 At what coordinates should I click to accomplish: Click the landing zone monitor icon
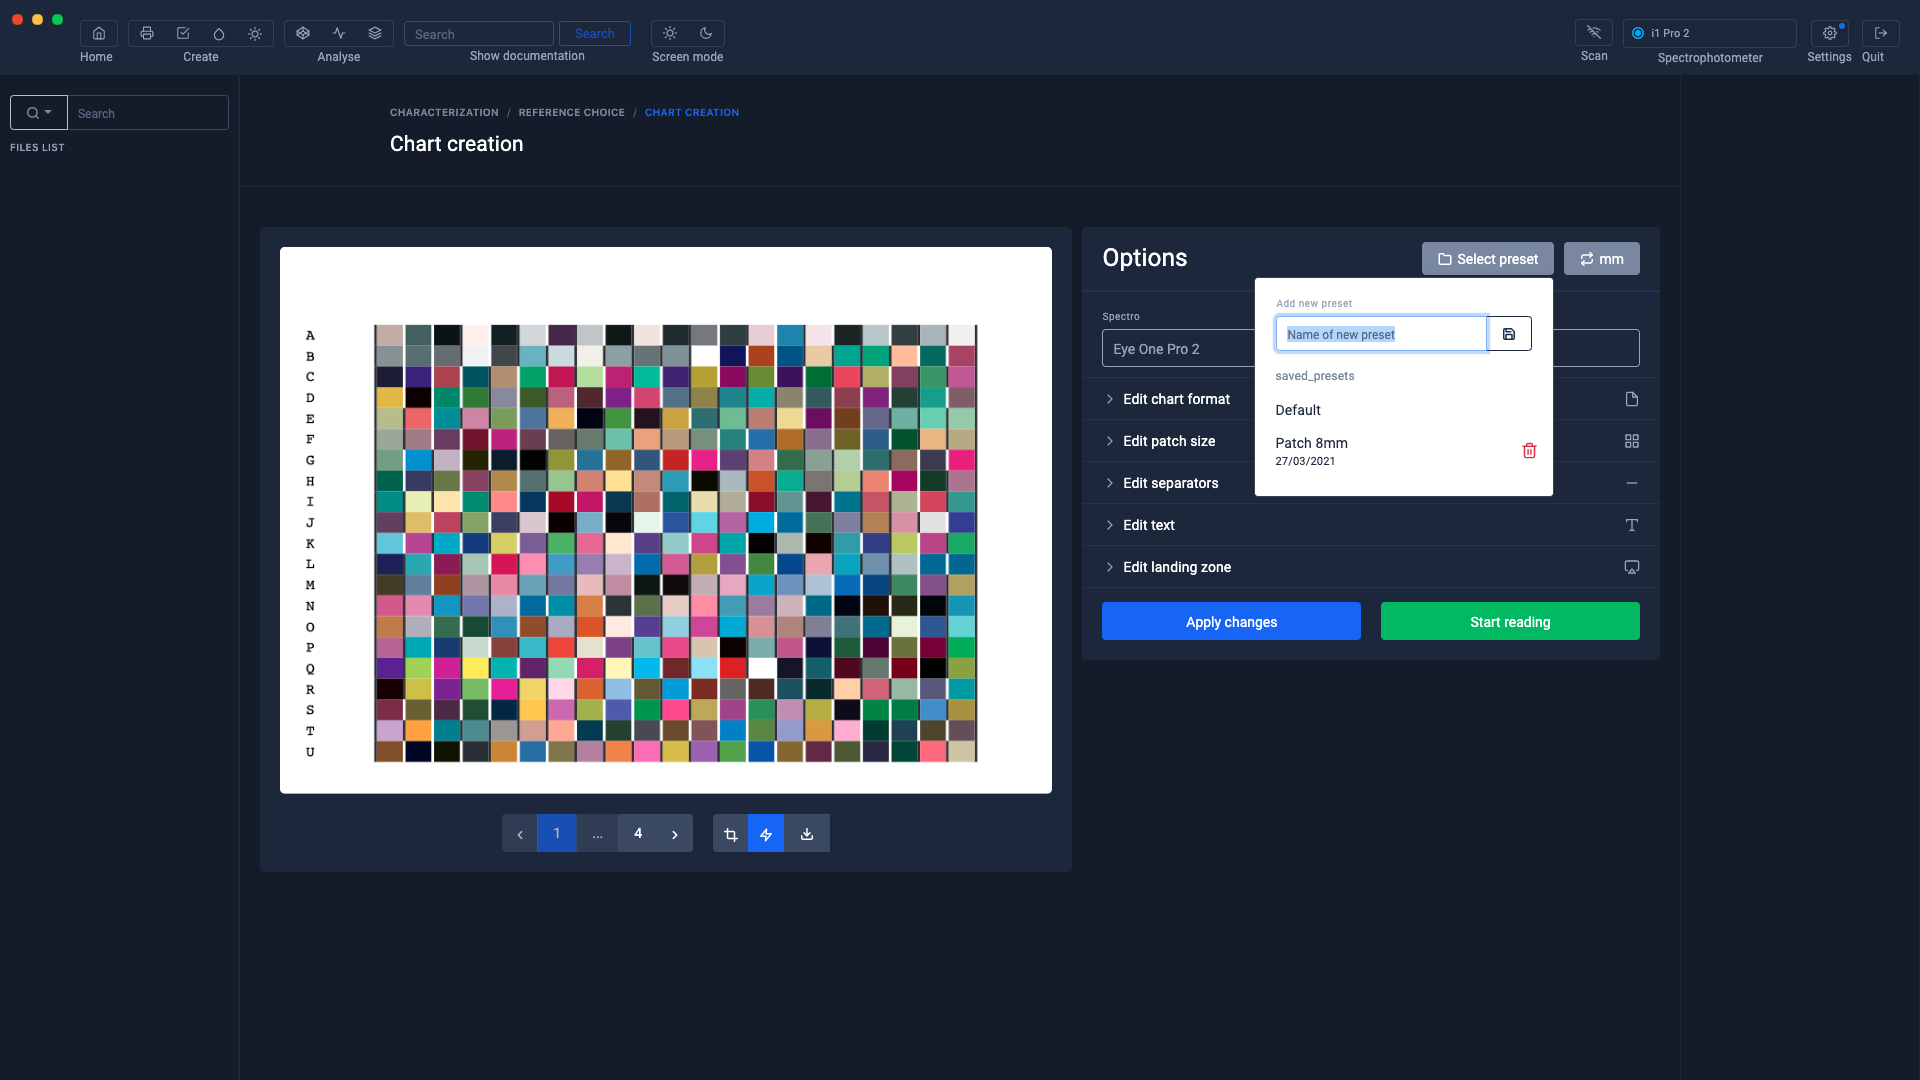pos(1632,567)
